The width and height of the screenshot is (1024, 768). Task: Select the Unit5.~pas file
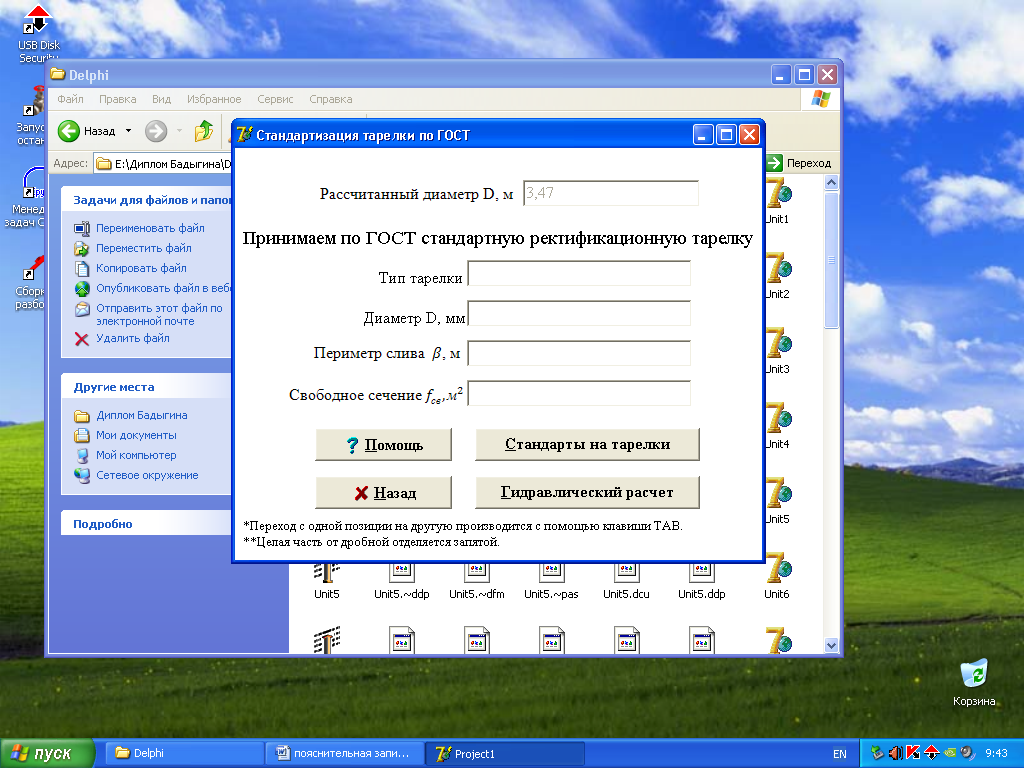(551, 580)
